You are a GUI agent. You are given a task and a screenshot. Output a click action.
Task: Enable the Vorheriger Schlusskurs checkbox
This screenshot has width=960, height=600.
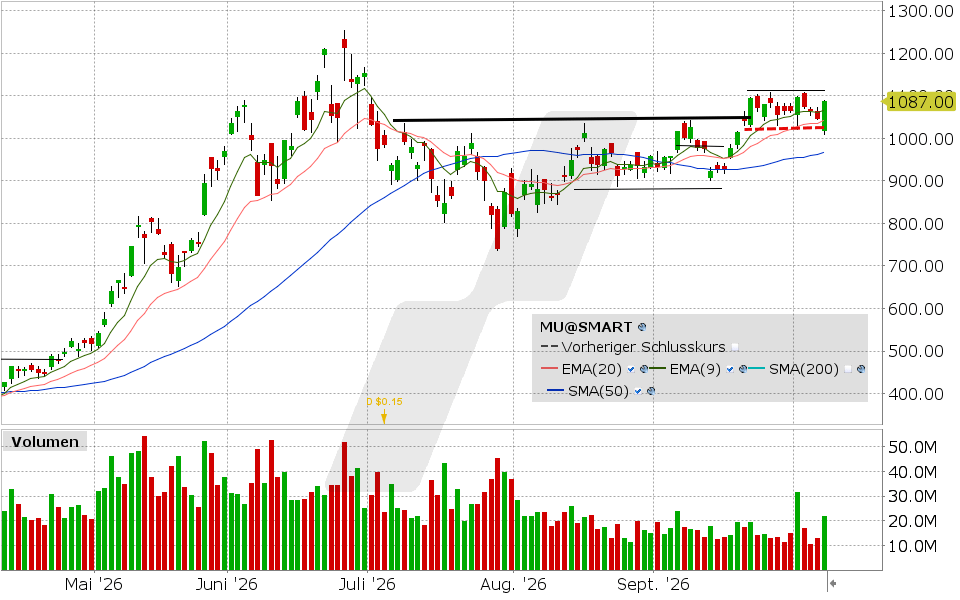(x=735, y=347)
